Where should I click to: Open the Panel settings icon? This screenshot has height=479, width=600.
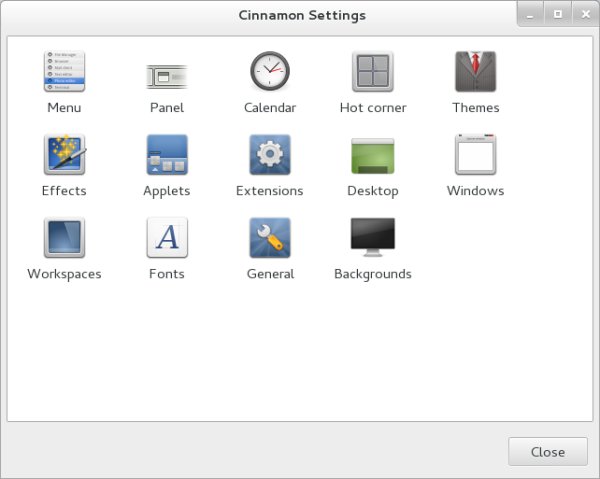(167, 77)
